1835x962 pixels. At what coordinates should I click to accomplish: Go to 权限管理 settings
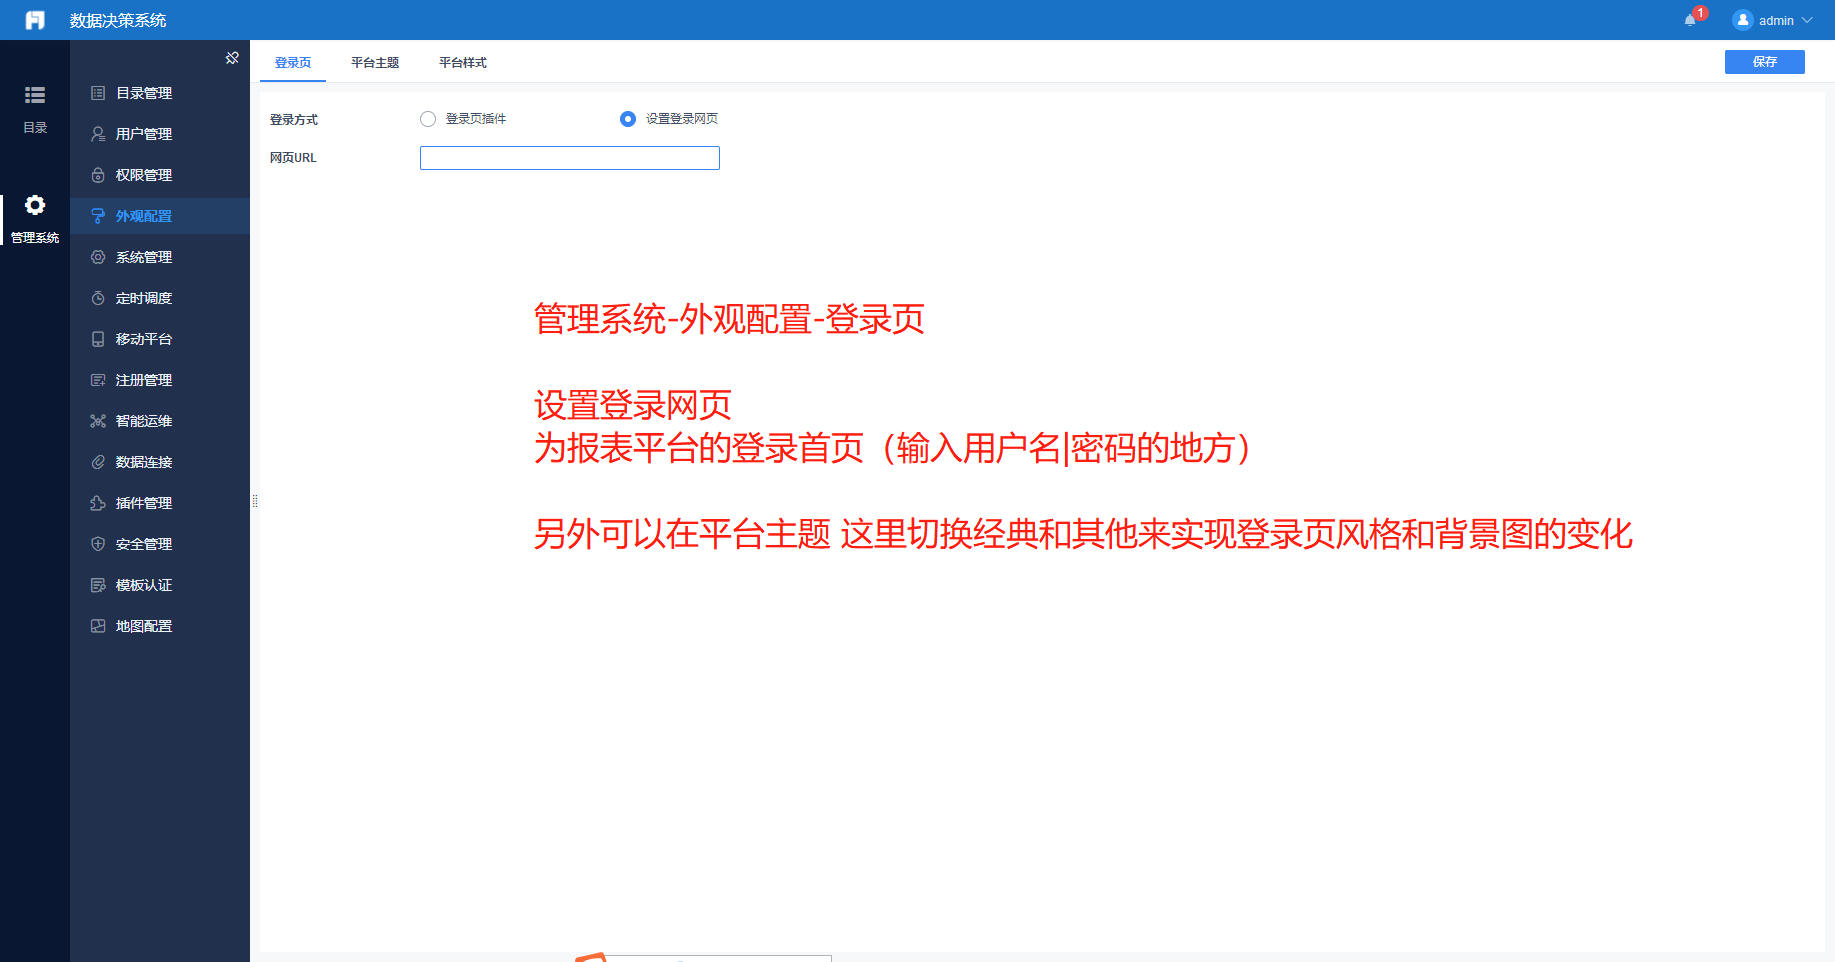point(160,175)
